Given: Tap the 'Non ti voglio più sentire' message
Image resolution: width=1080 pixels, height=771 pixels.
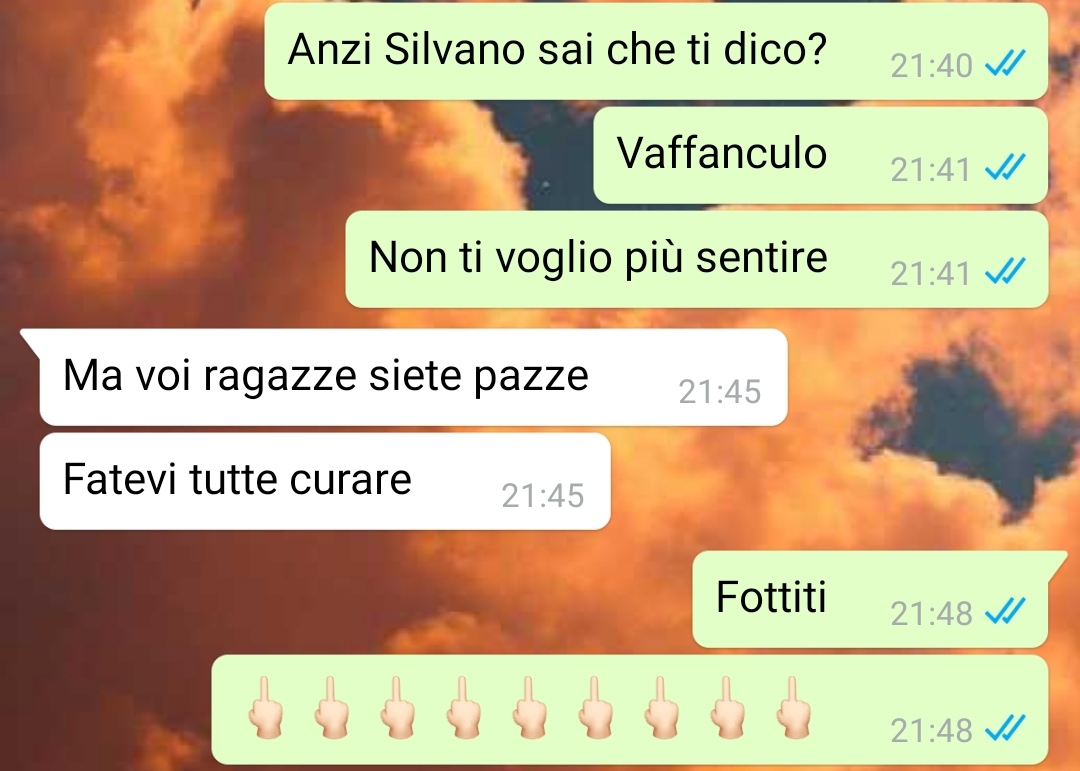Looking at the screenshot, I should 696,259.
